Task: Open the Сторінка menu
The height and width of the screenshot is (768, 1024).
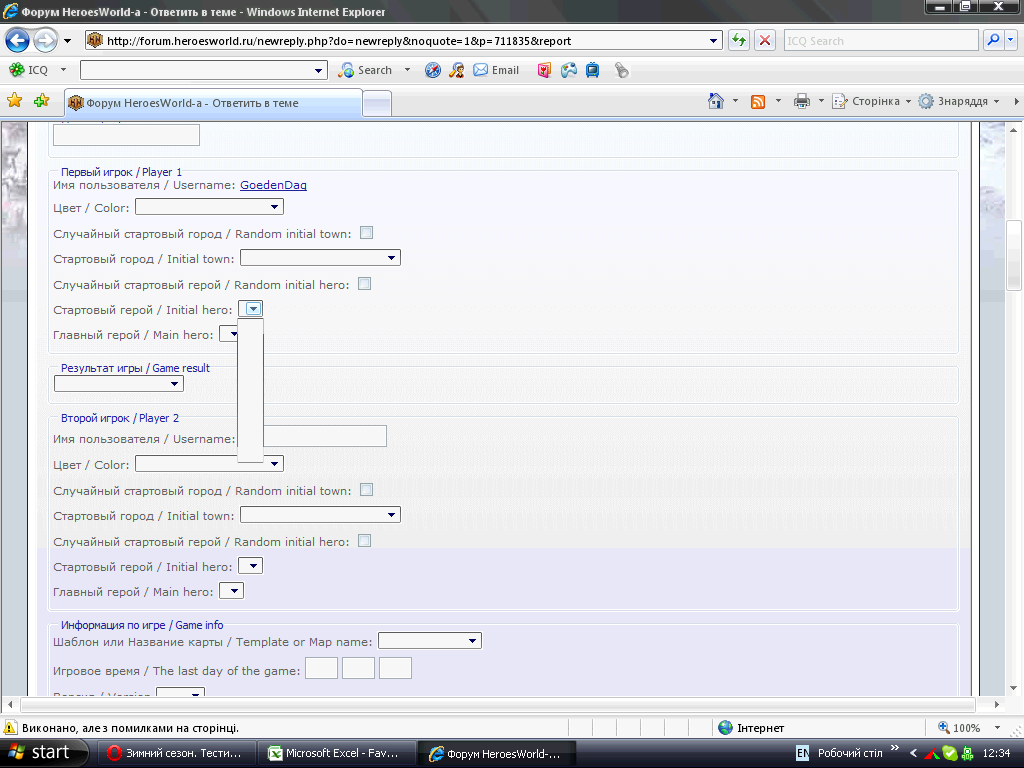Action: (x=871, y=101)
